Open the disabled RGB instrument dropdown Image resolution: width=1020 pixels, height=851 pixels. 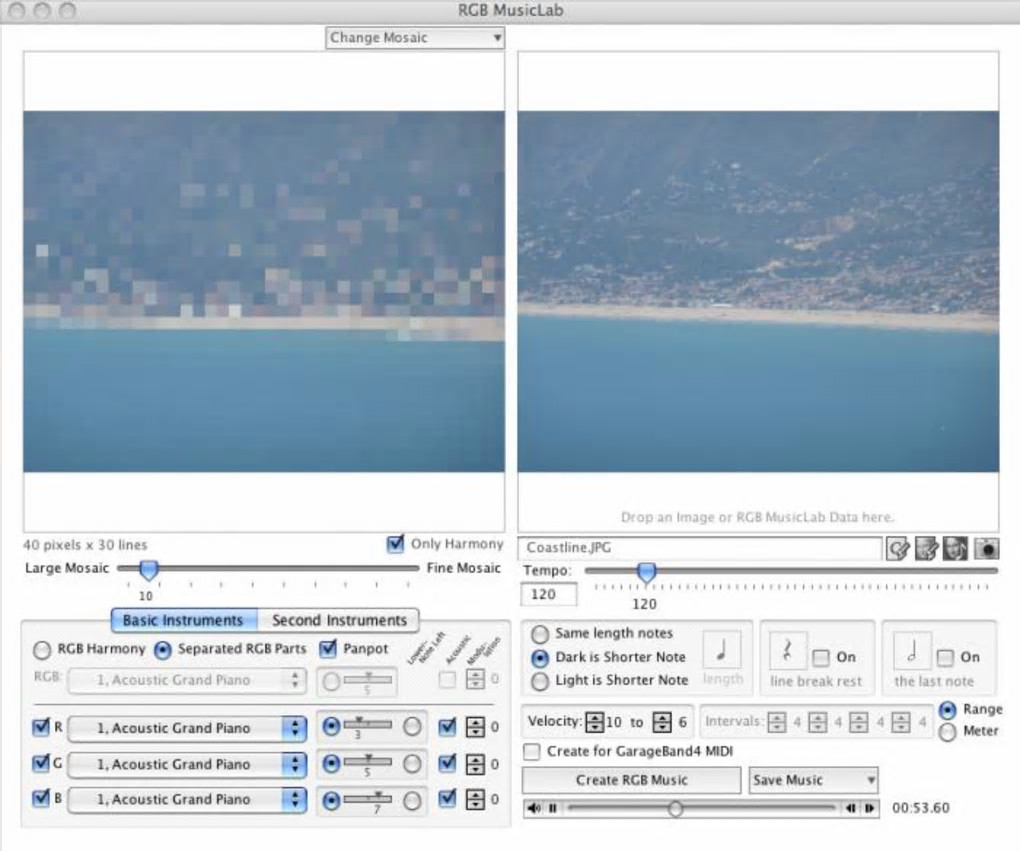pos(187,681)
